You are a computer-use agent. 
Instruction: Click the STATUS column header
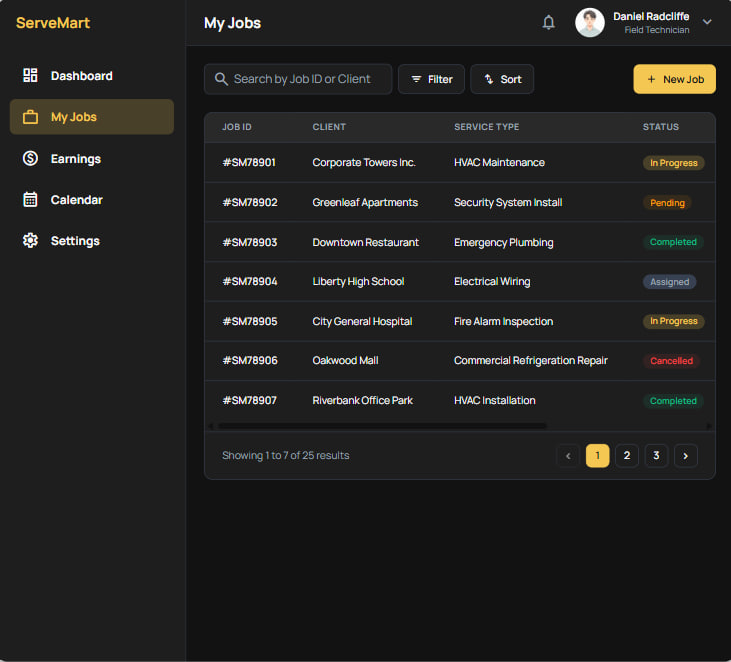(661, 127)
